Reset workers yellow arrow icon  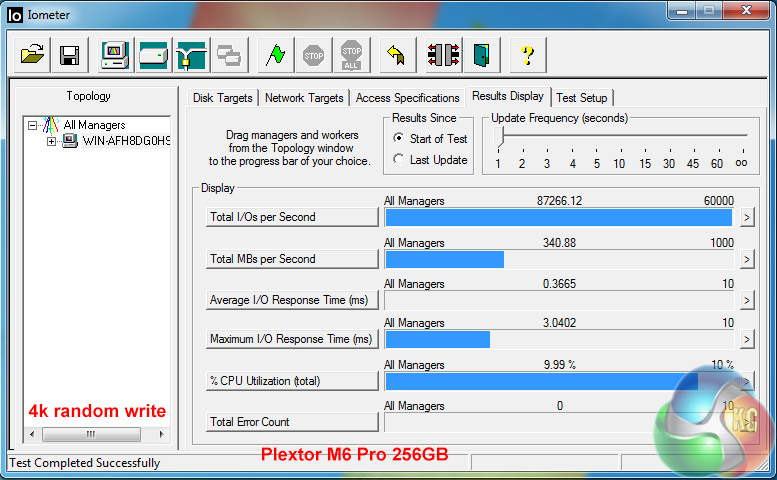(x=397, y=55)
